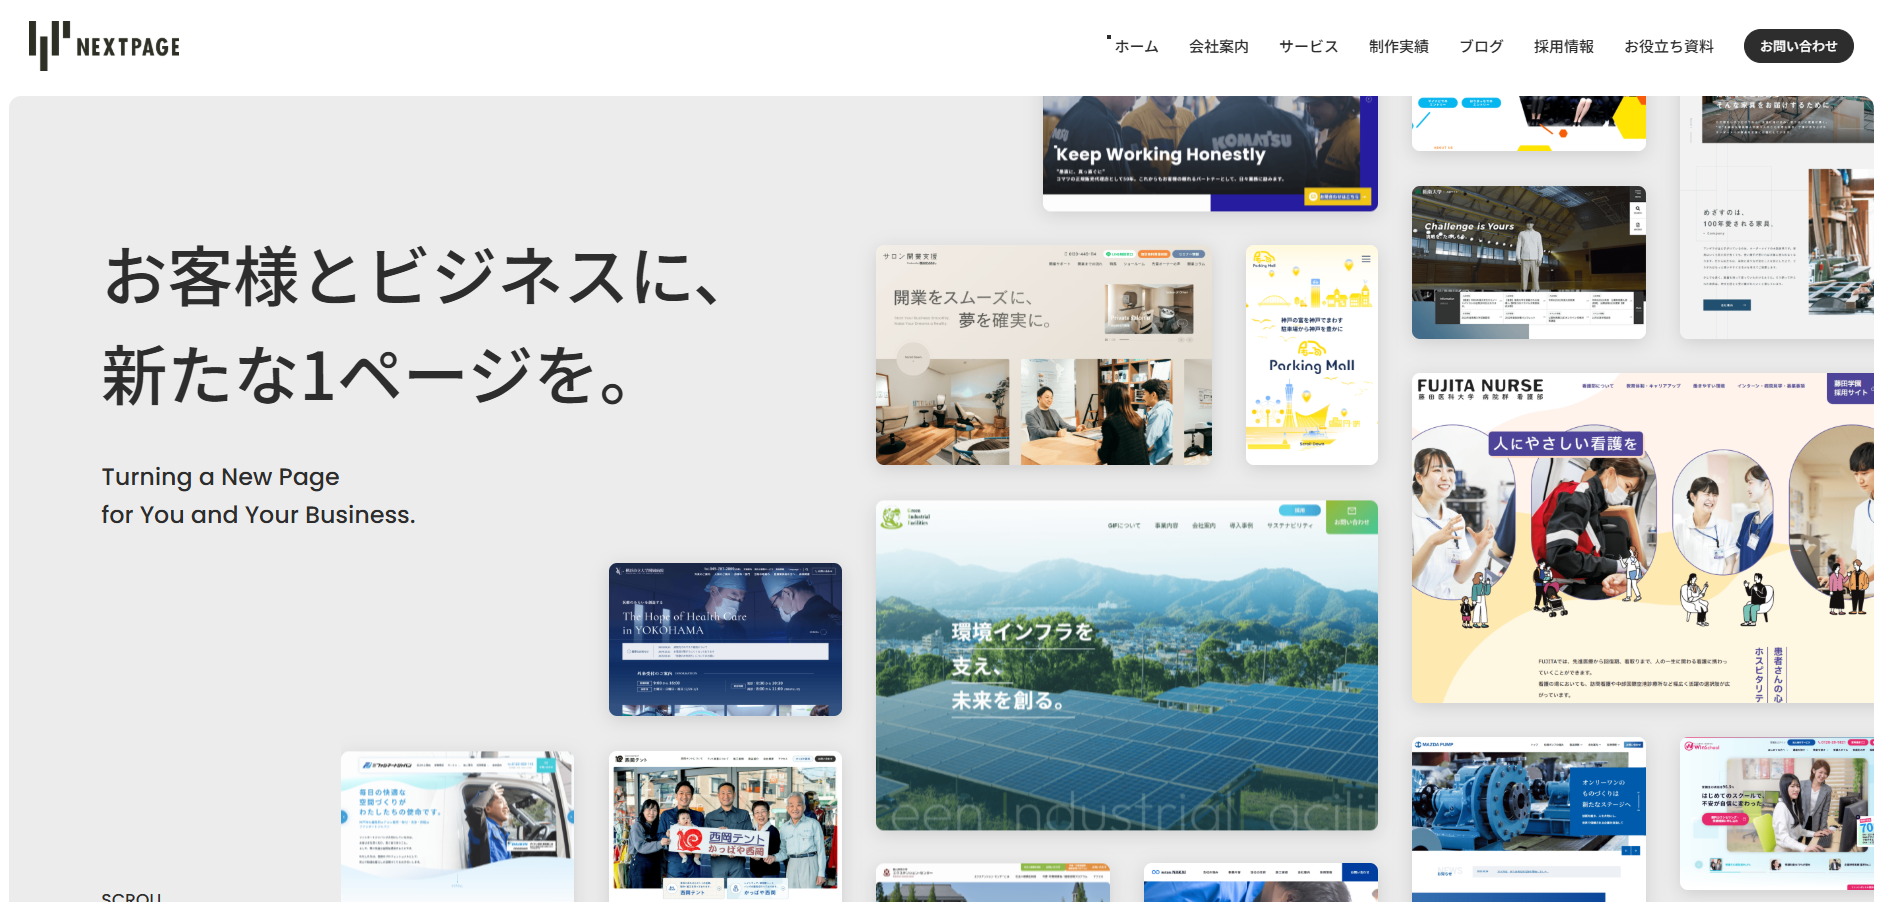
Task: Open the Keep Working Honestly thumbnail
Action: 1209,153
